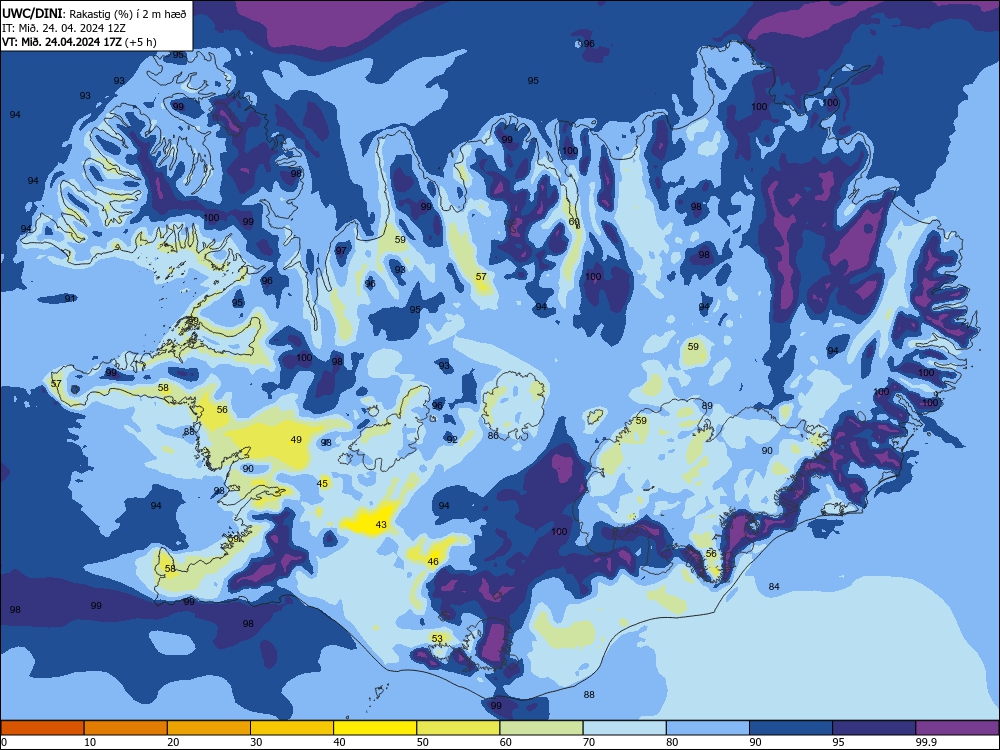1000x750 pixels.
Task: Click the legend tick label 30
Action: pos(256,742)
